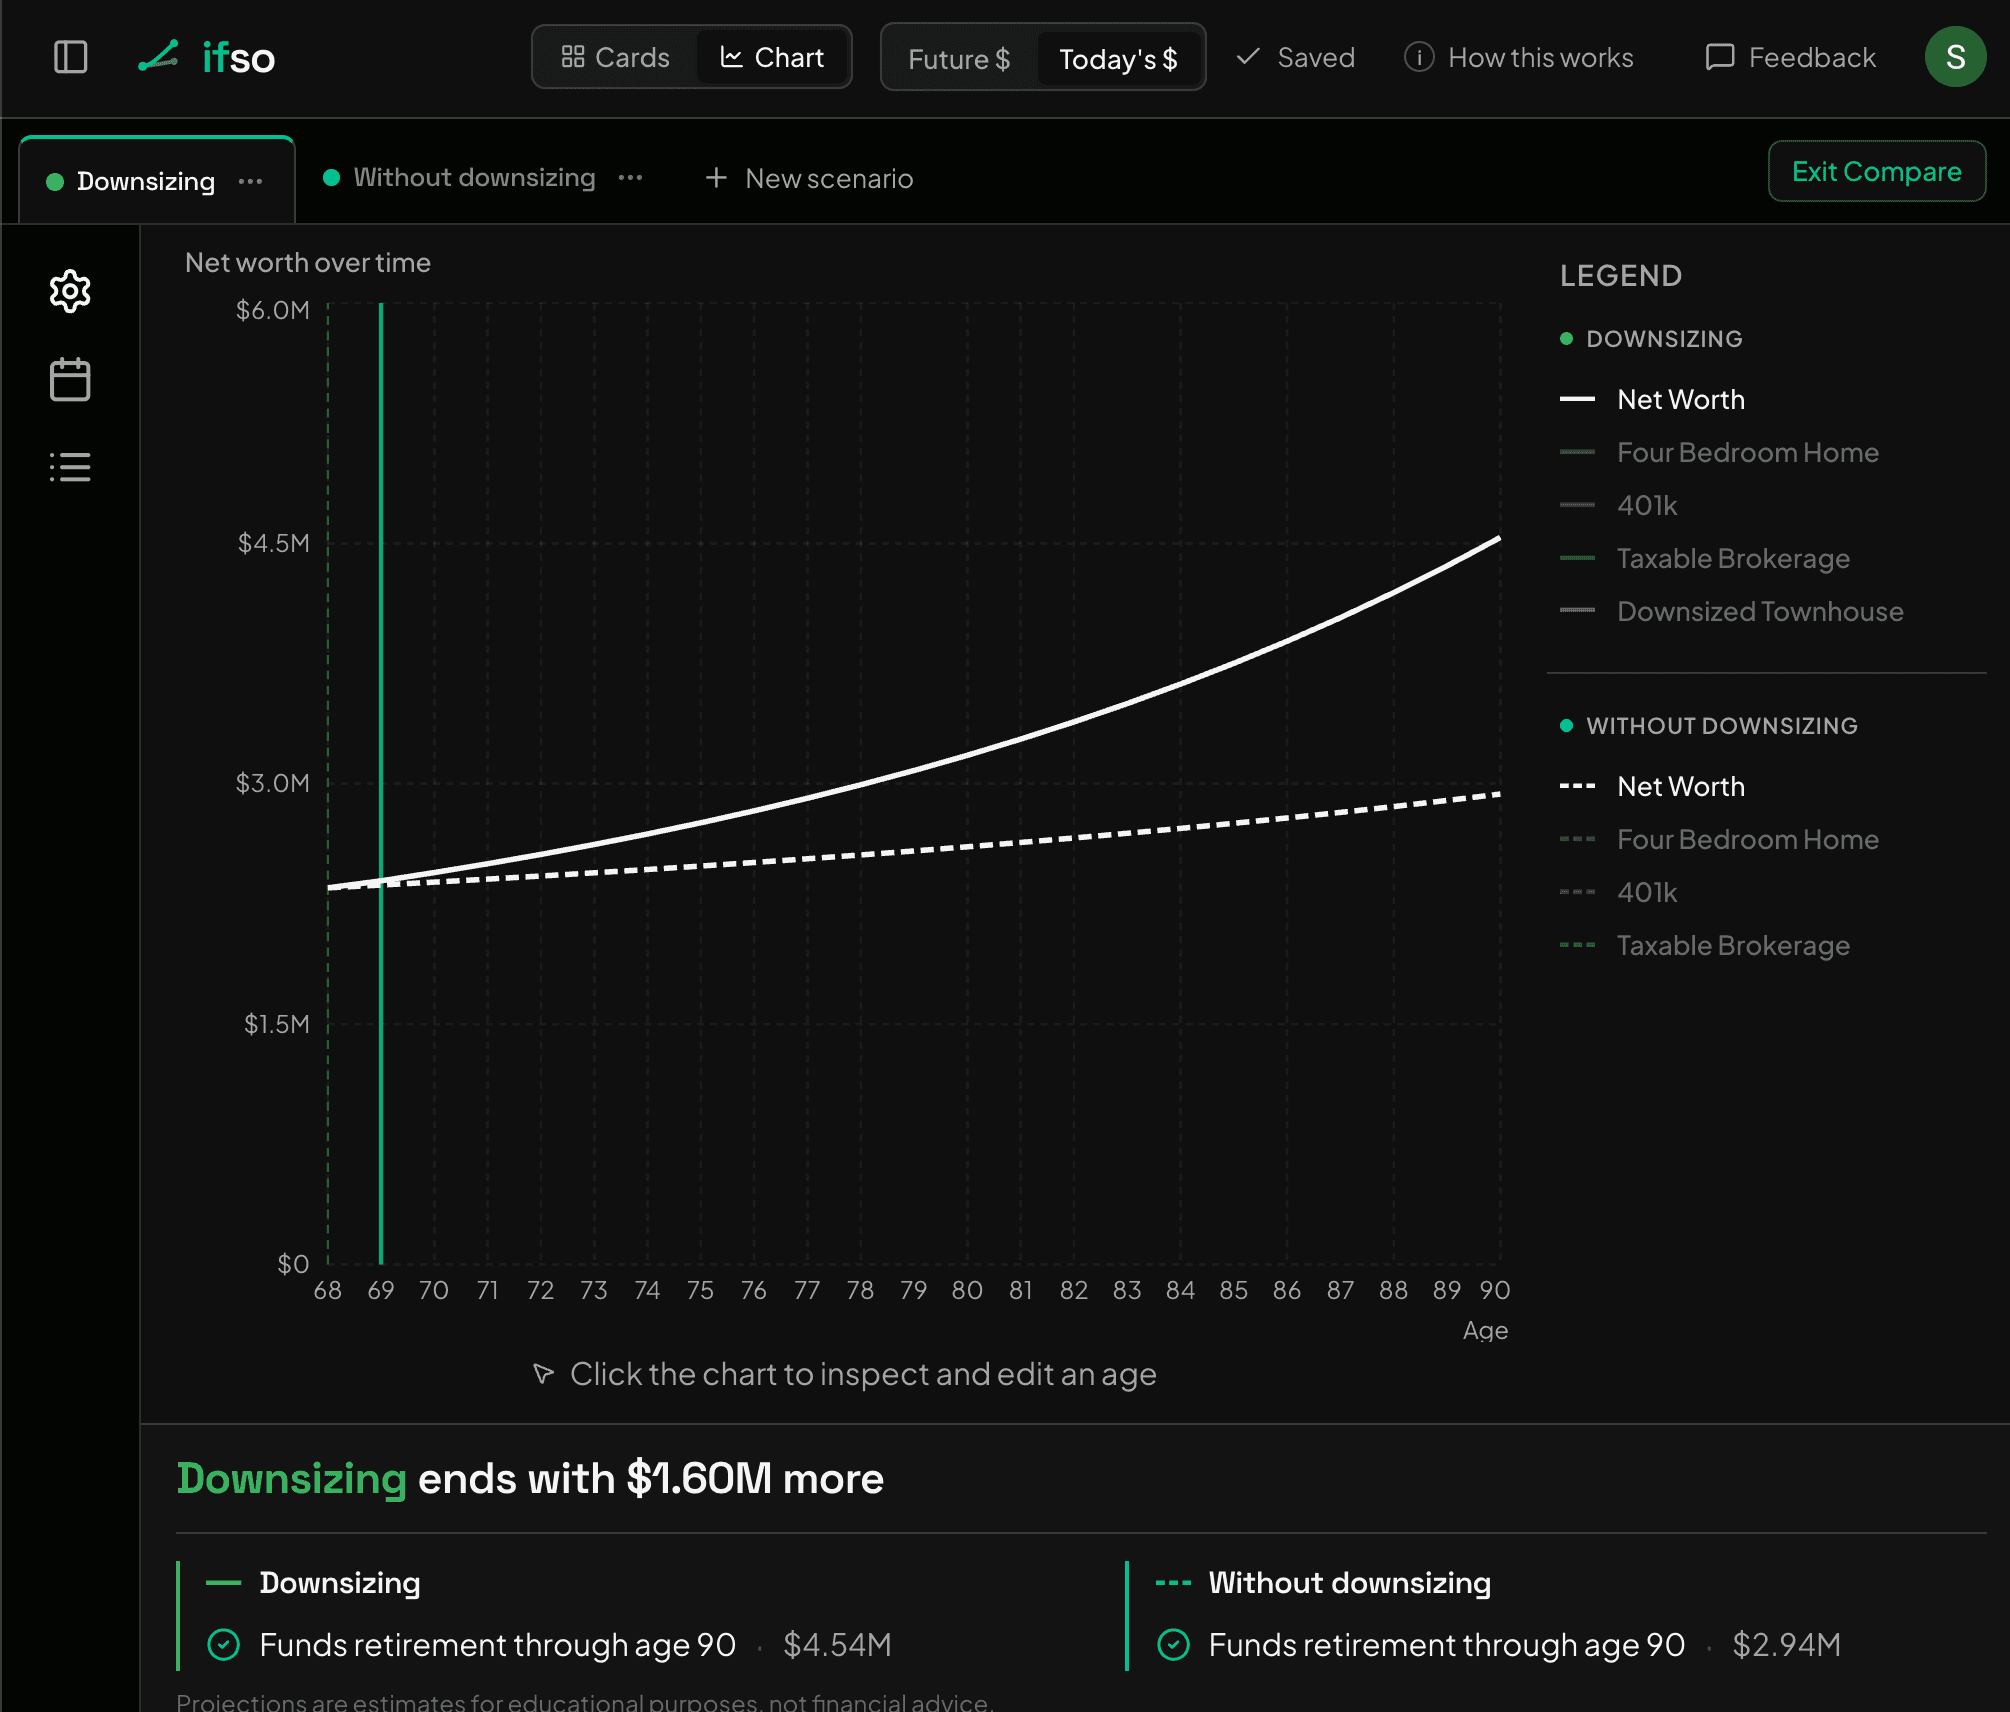Toggle Without Downsizing Net Worth series
The image size is (2010, 1712).
1652,786
